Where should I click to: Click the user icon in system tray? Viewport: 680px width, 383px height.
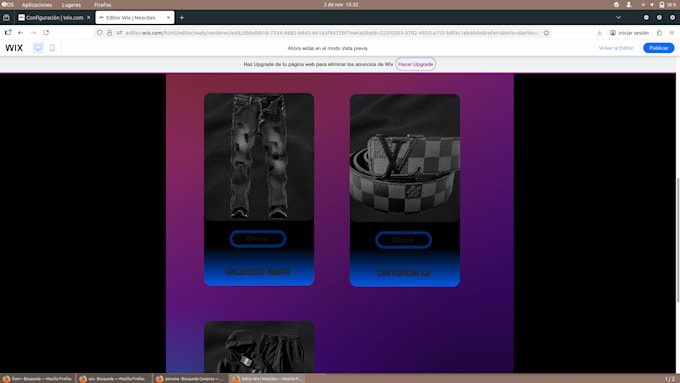click(x=629, y=5)
